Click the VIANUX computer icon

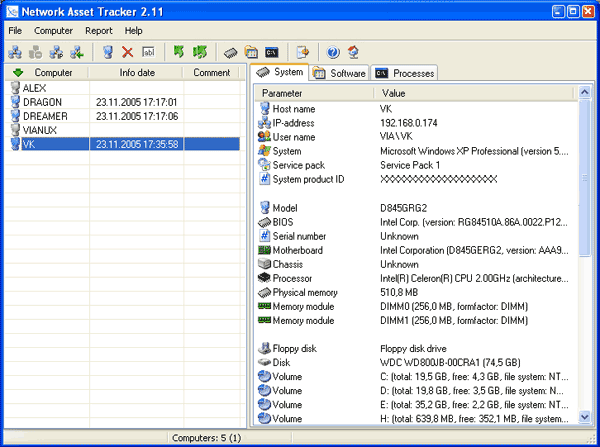15,130
